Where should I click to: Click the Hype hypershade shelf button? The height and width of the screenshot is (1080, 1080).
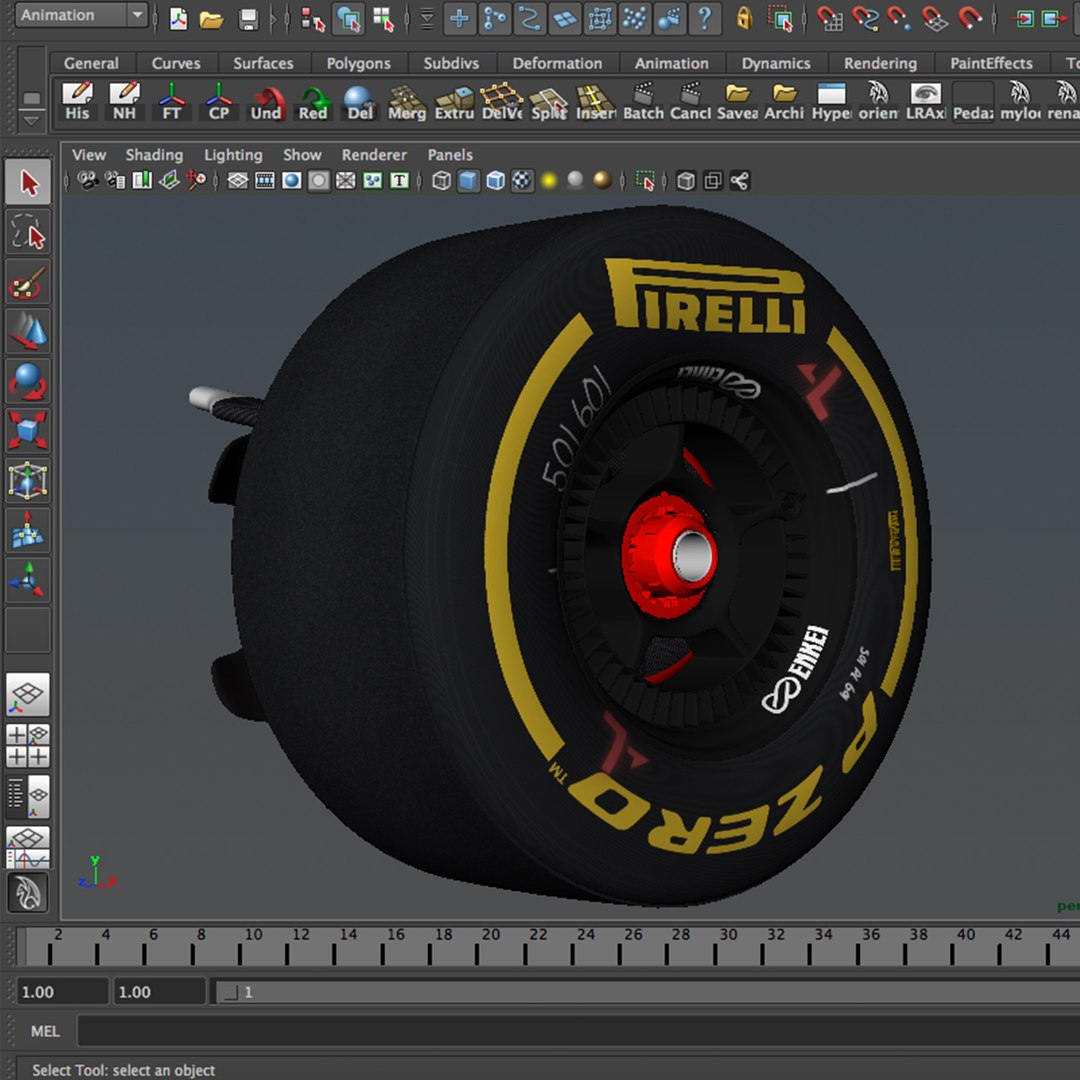pyautogui.click(x=831, y=101)
